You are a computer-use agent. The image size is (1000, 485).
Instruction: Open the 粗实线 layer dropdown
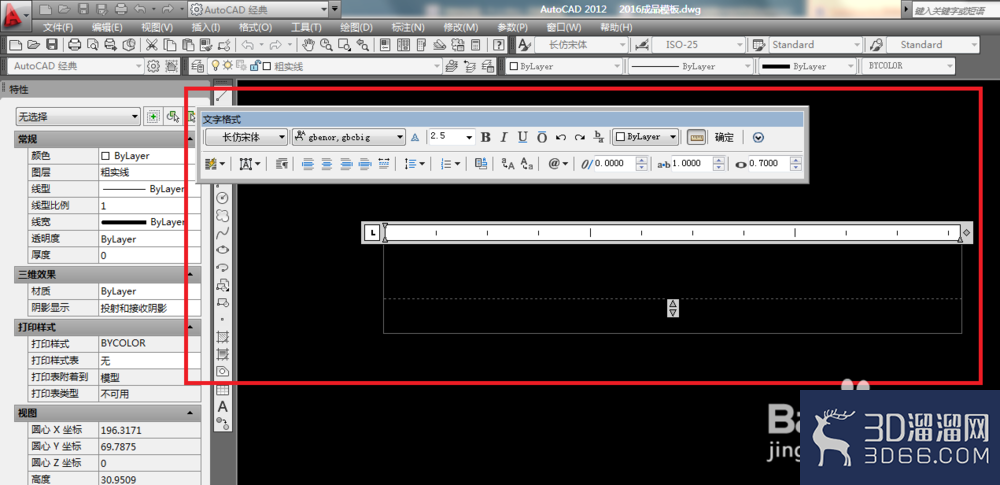point(326,66)
